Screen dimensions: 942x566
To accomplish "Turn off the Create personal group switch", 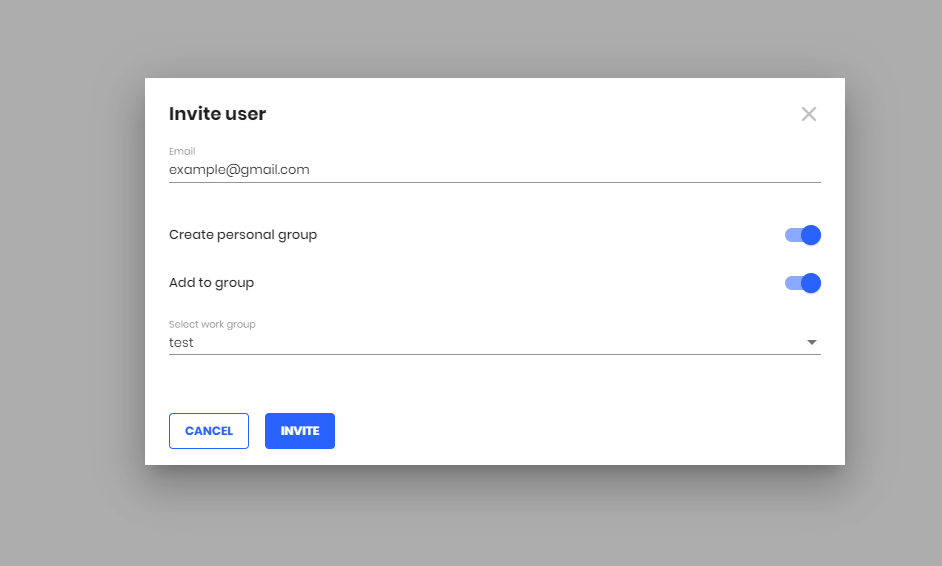I will pos(803,235).
